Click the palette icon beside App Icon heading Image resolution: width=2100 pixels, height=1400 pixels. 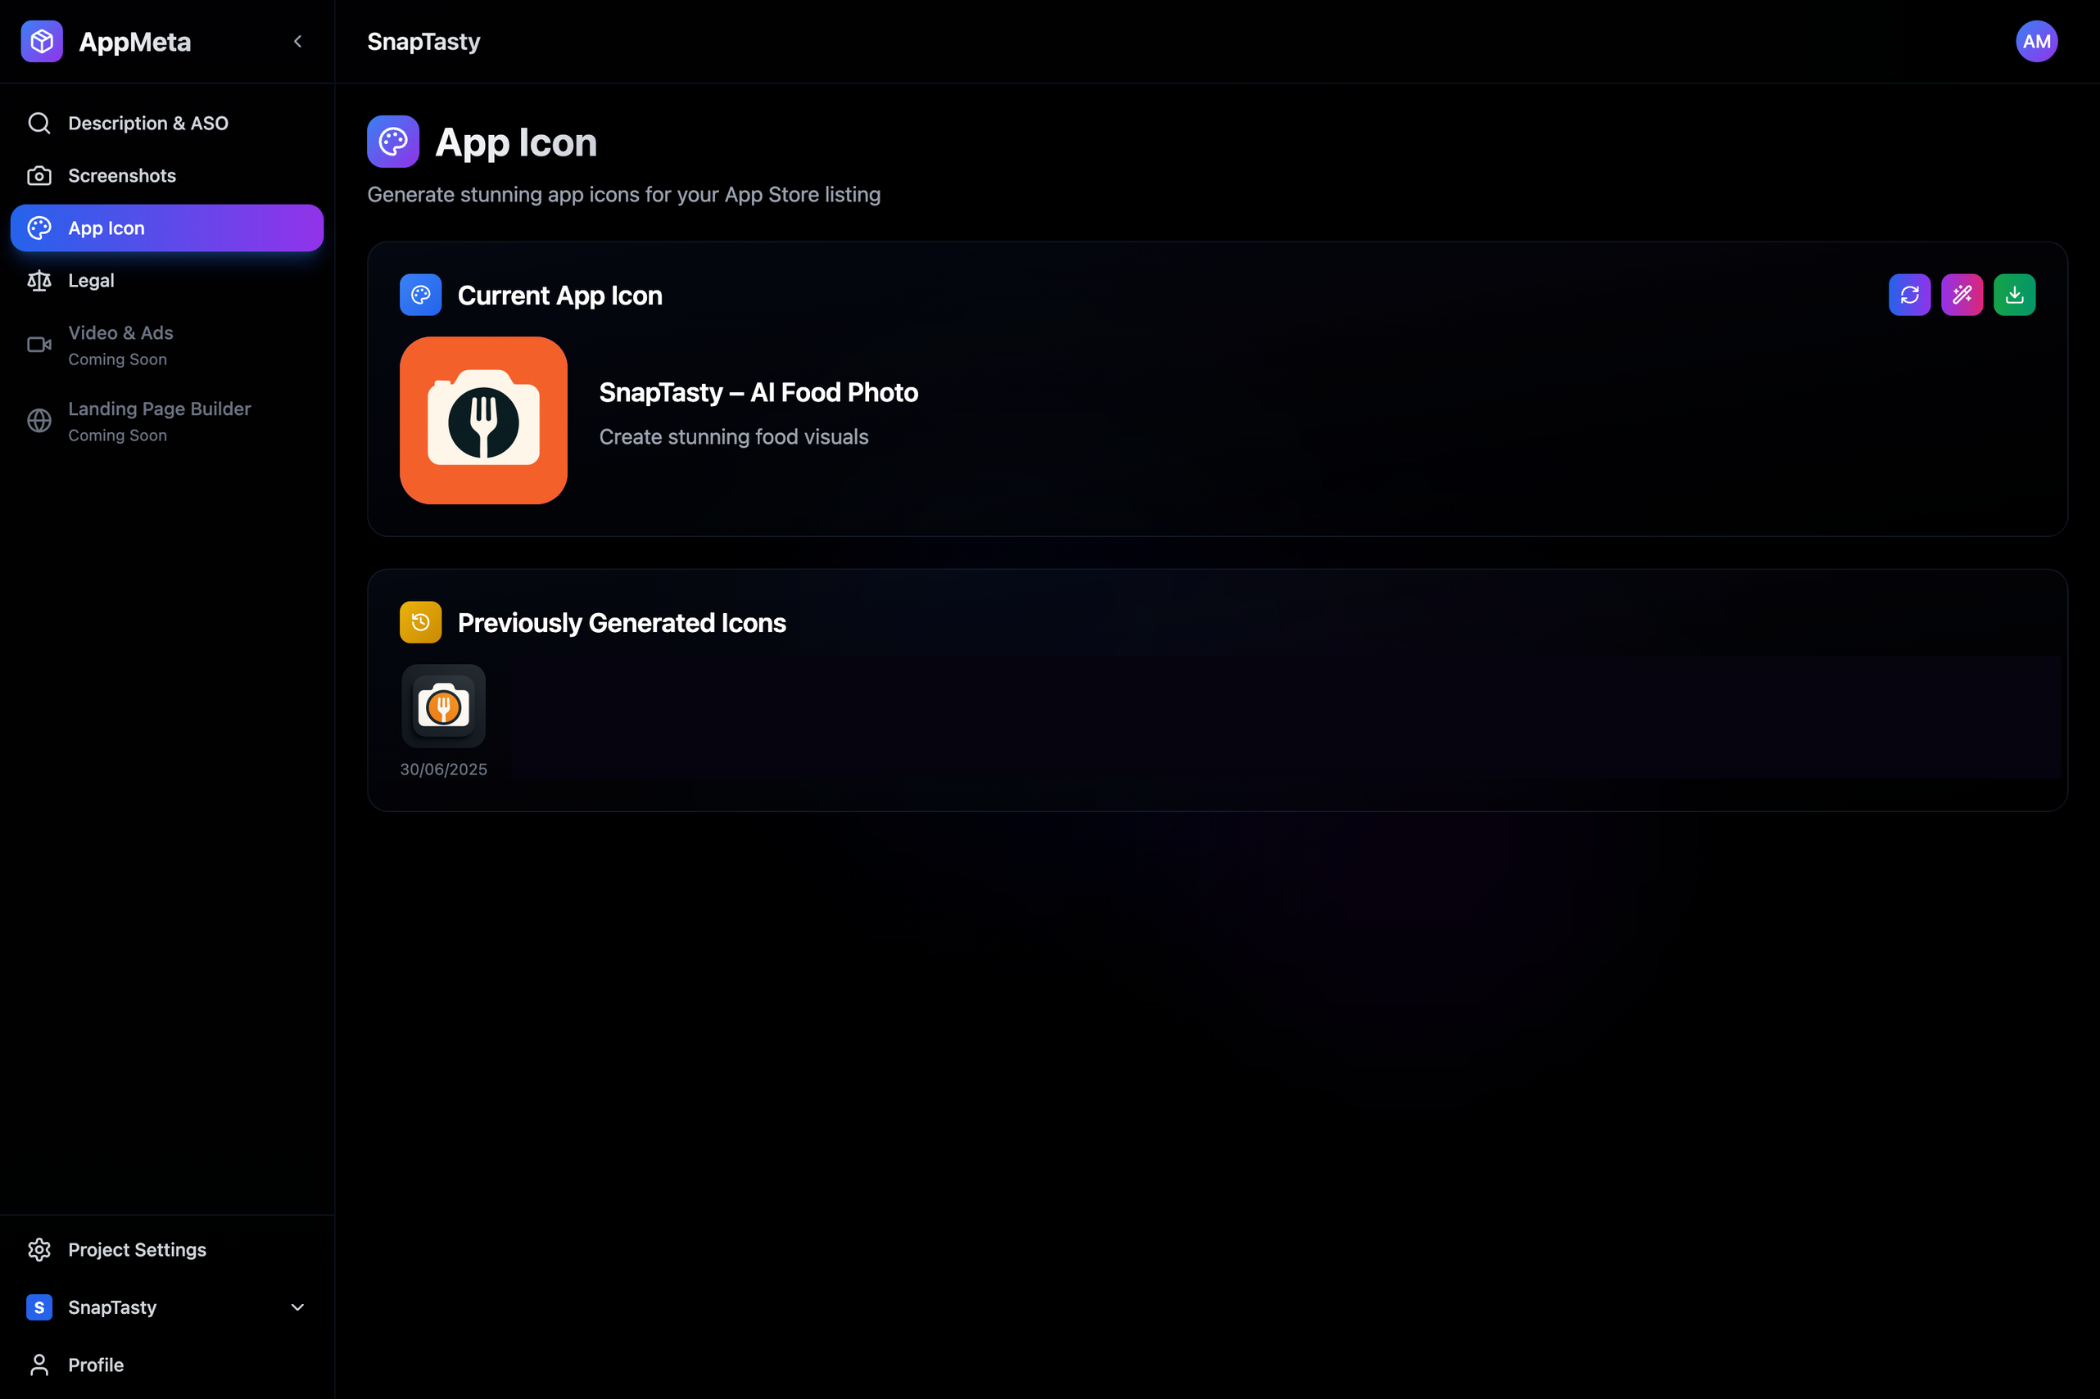pyautogui.click(x=393, y=142)
